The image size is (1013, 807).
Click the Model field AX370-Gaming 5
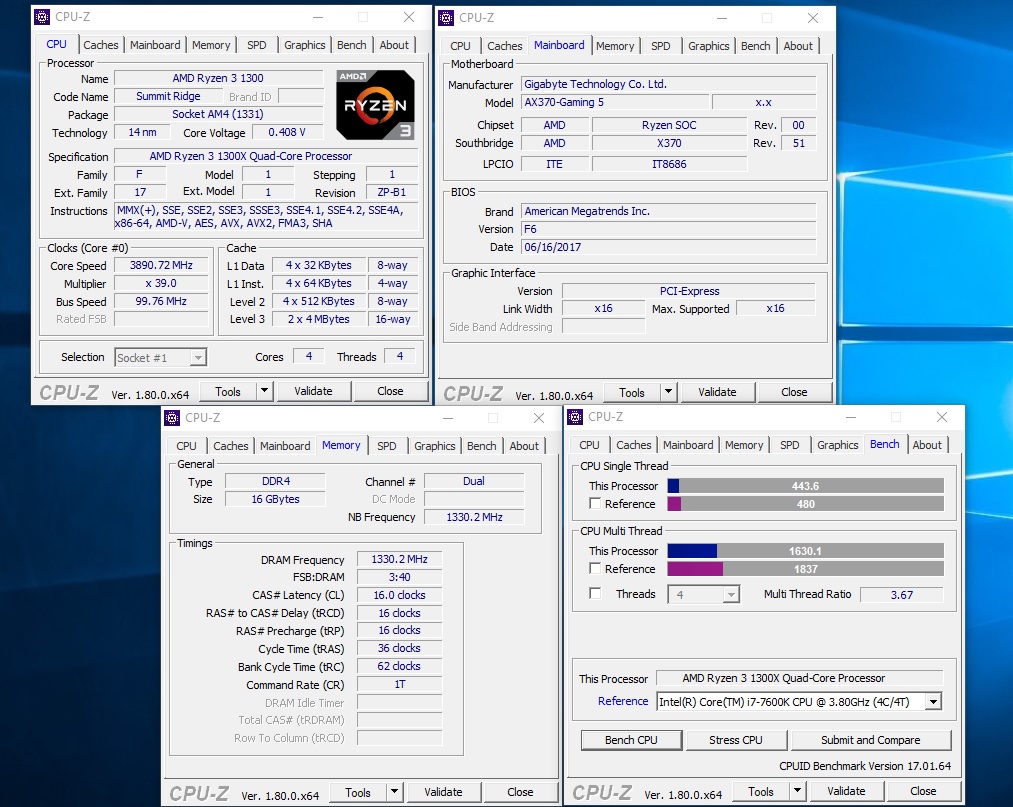coord(614,102)
